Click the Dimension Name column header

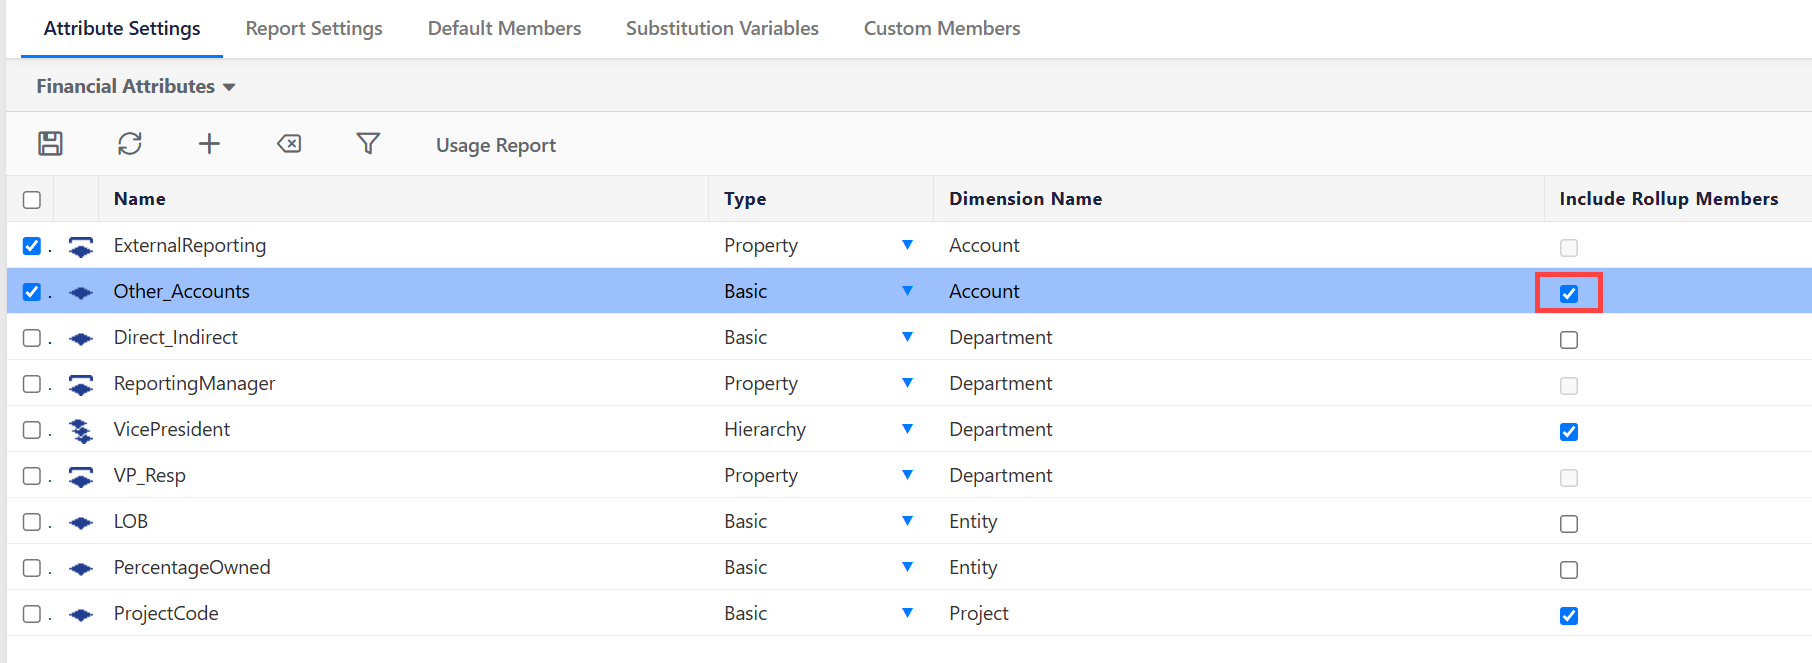coord(1025,199)
